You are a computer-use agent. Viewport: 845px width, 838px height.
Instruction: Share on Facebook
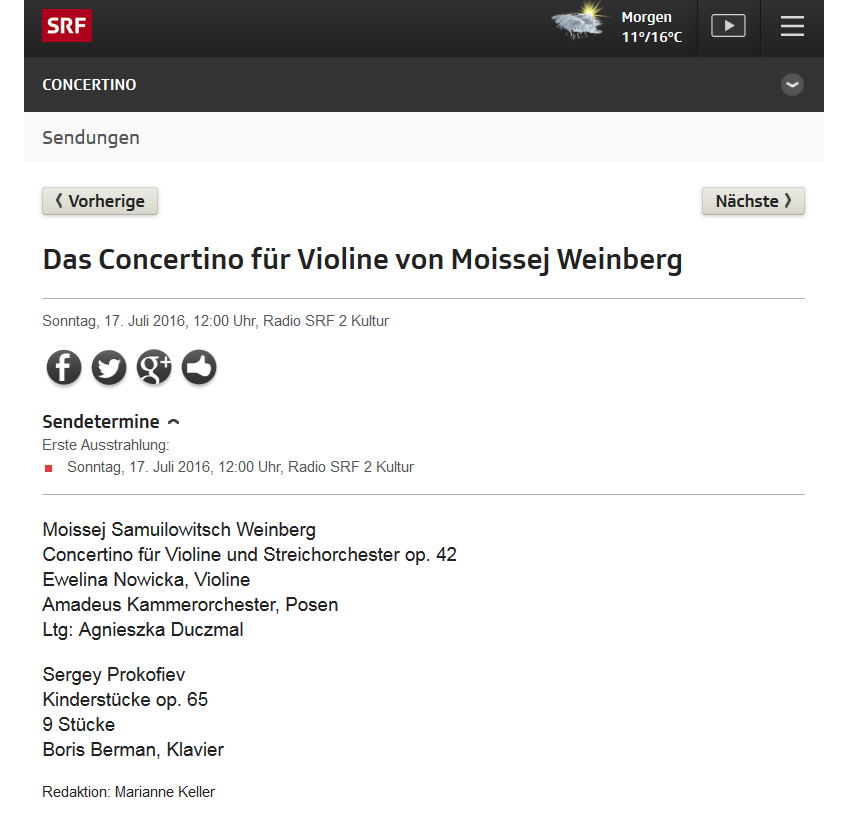[x=64, y=368]
